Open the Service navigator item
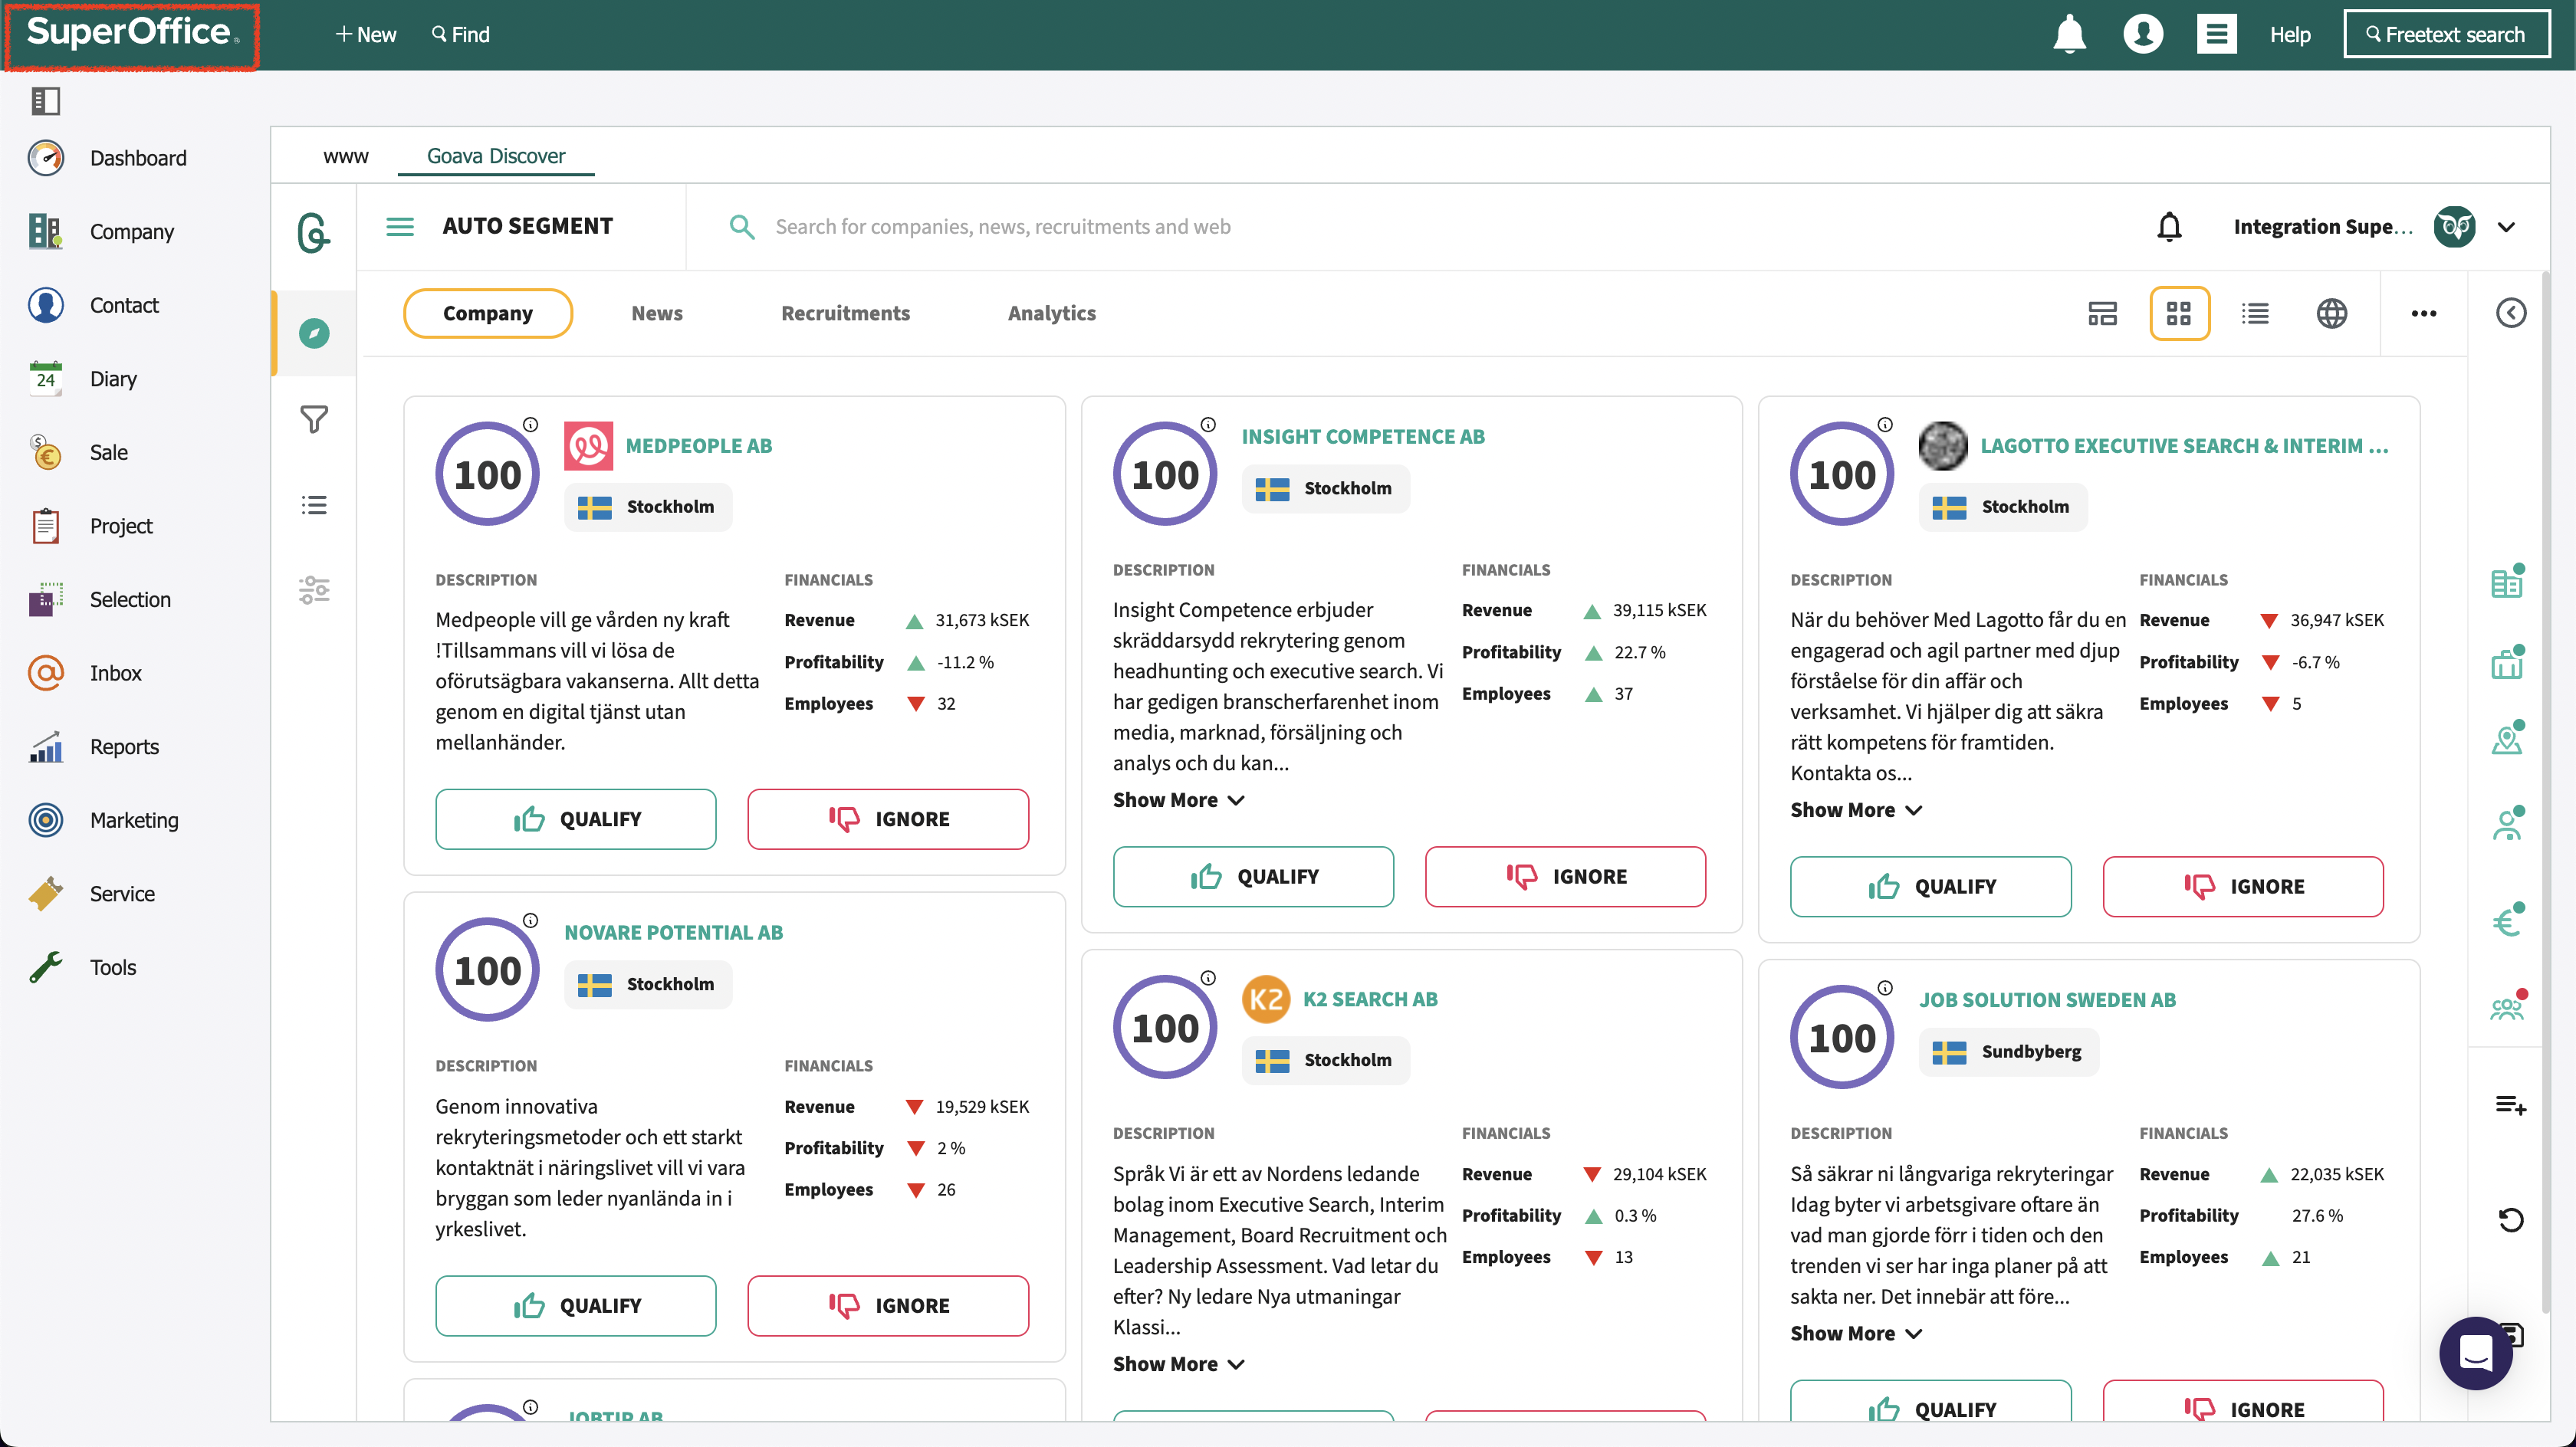Viewport: 2576px width, 1447px height. click(x=92, y=893)
